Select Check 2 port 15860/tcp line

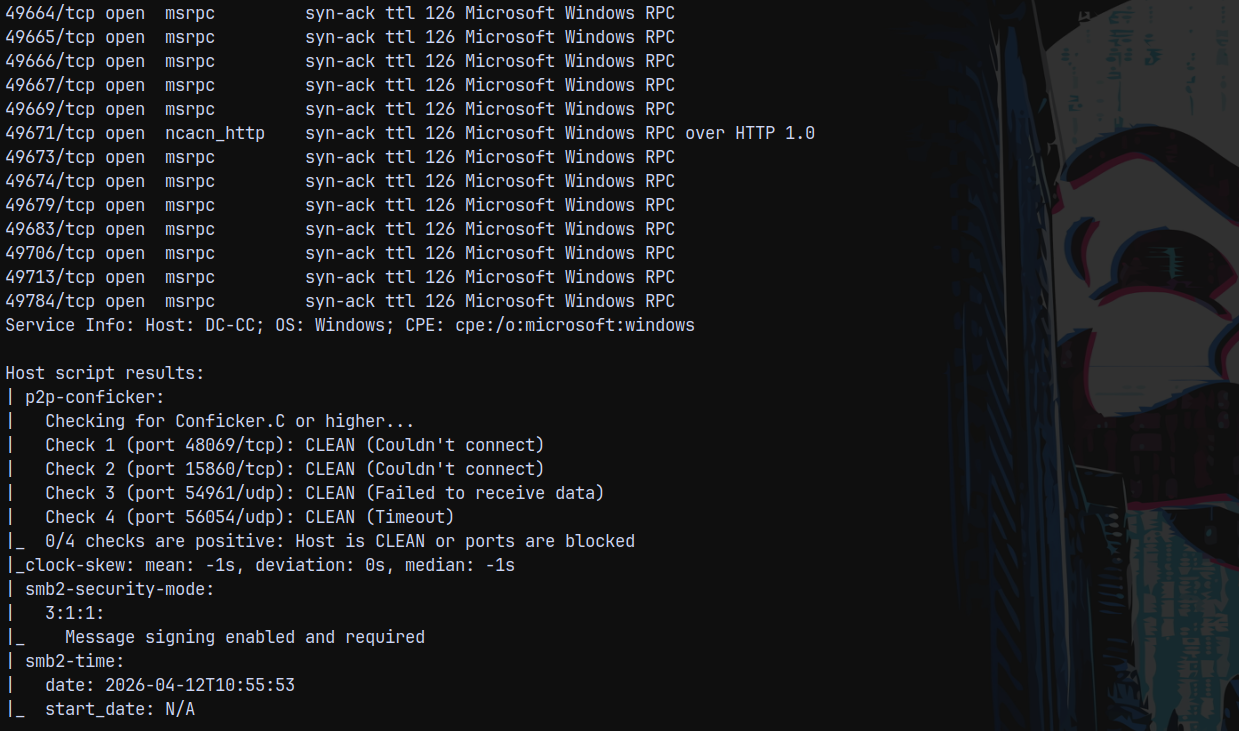coord(294,469)
